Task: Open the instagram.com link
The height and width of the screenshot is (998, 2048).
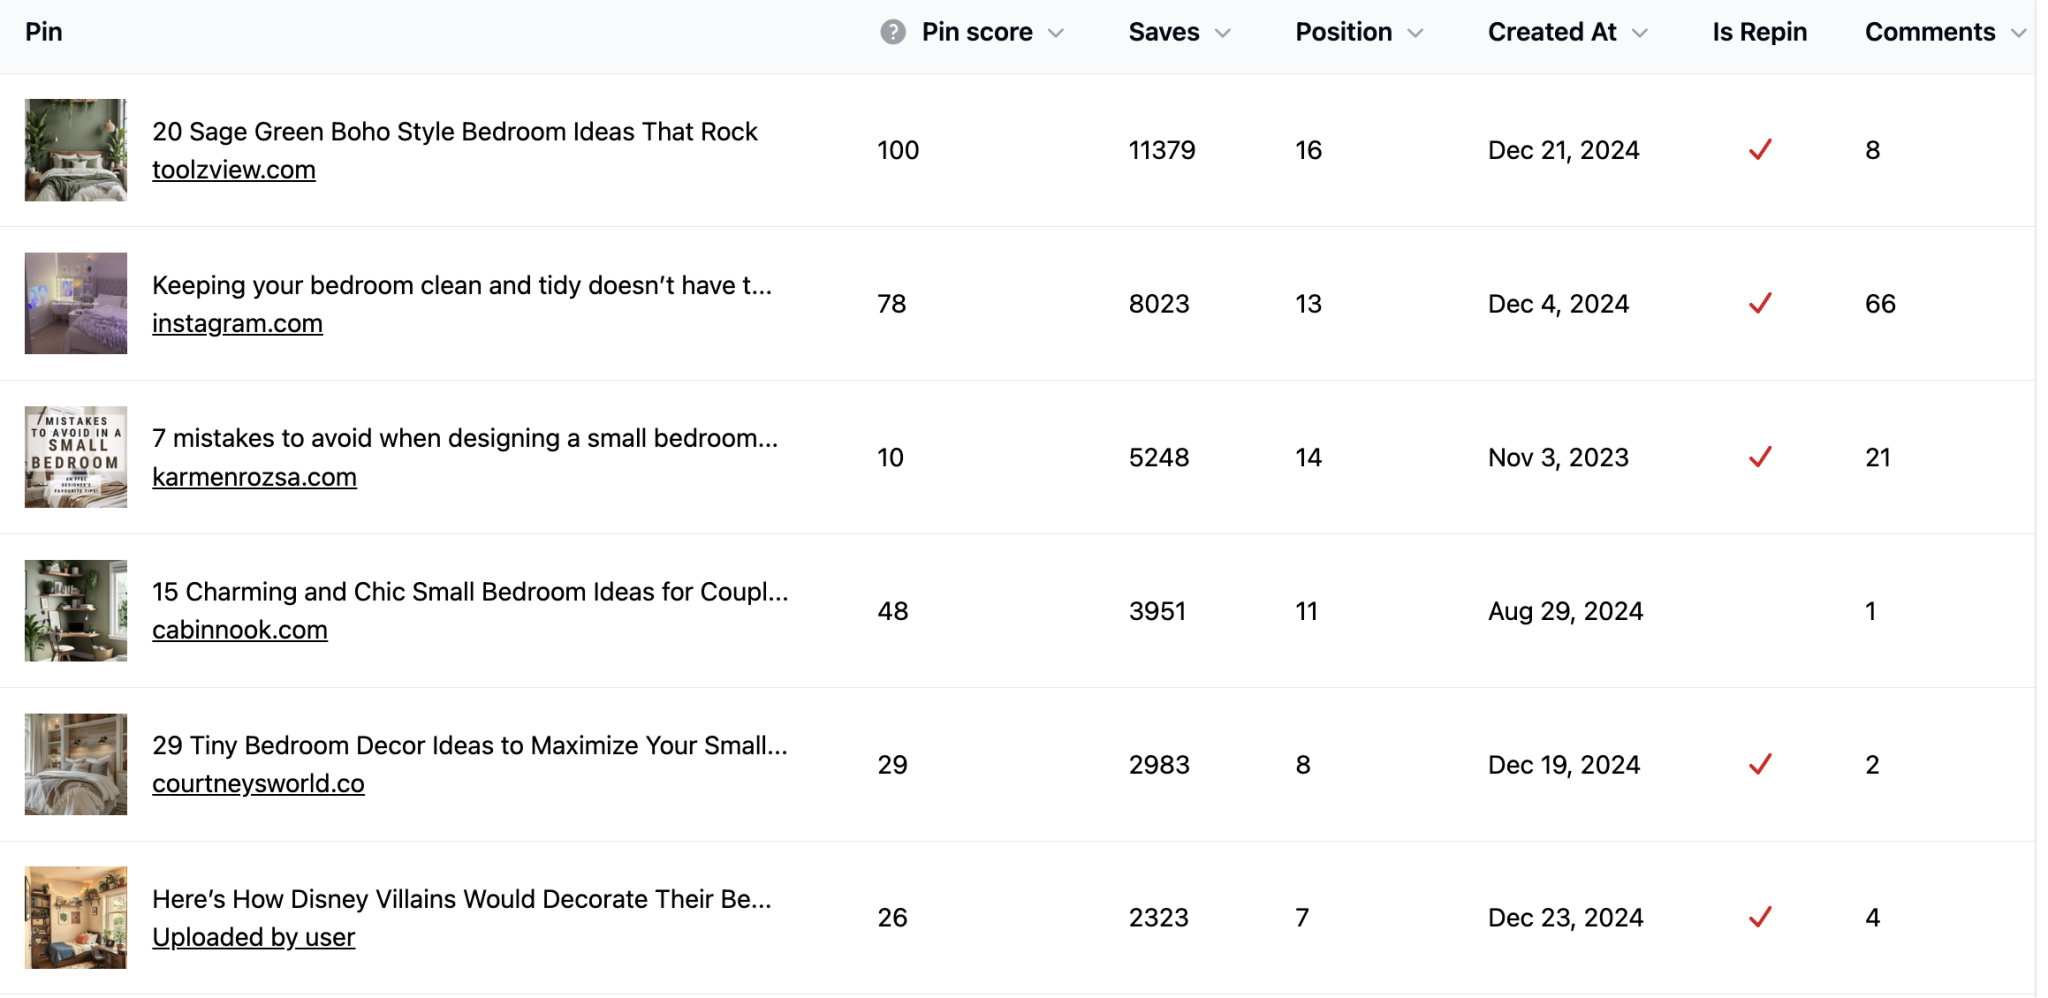Action: pyautogui.click(x=237, y=322)
